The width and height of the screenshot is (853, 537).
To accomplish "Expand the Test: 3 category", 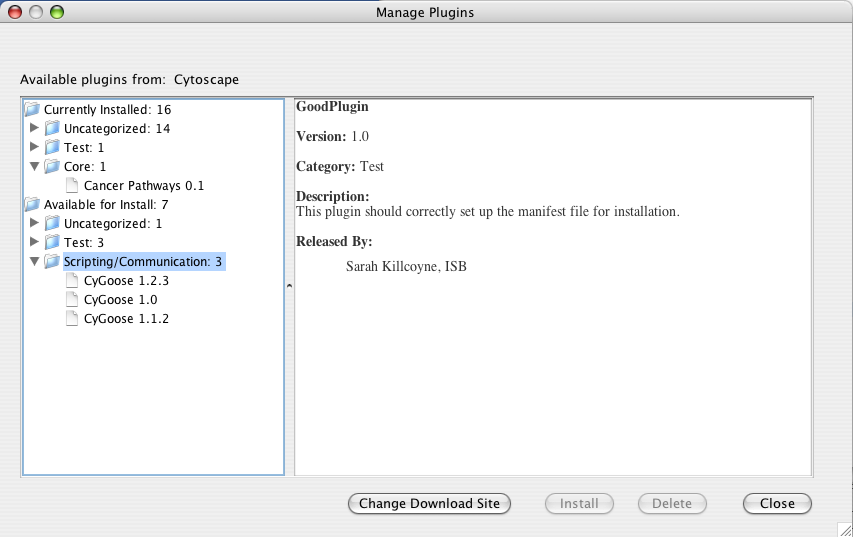I will point(35,243).
